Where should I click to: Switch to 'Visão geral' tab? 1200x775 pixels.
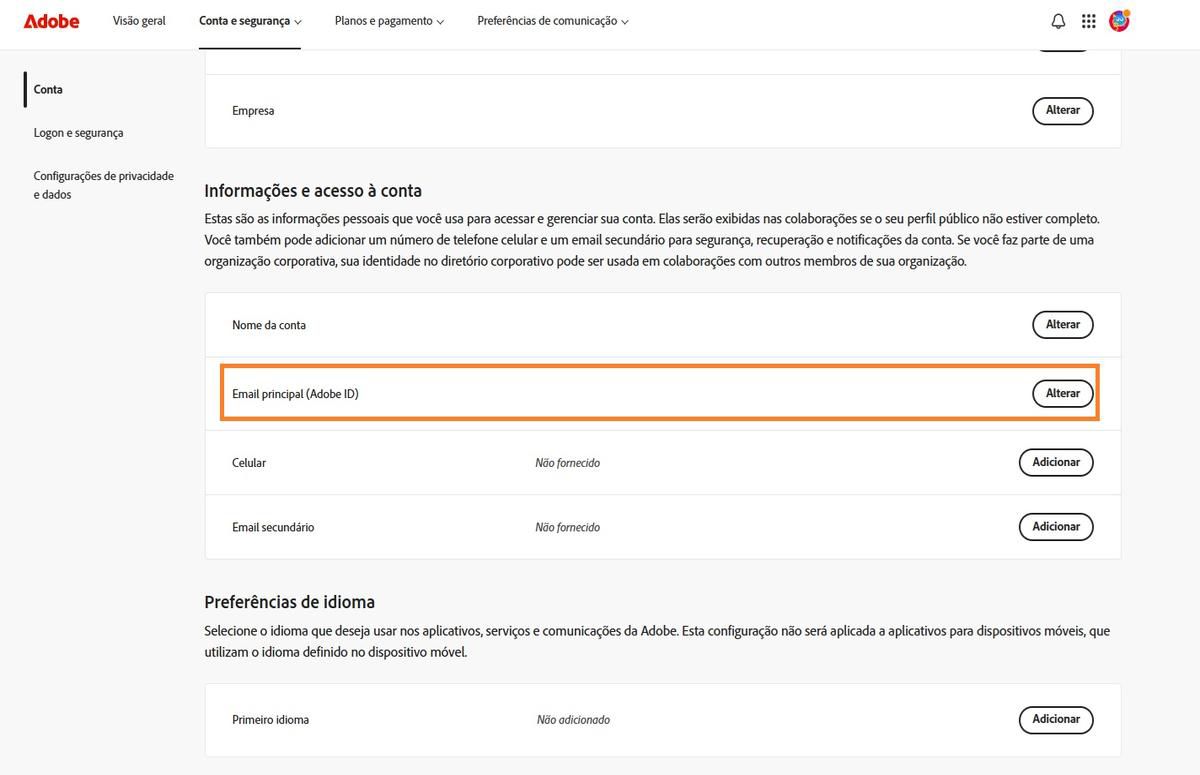click(139, 20)
